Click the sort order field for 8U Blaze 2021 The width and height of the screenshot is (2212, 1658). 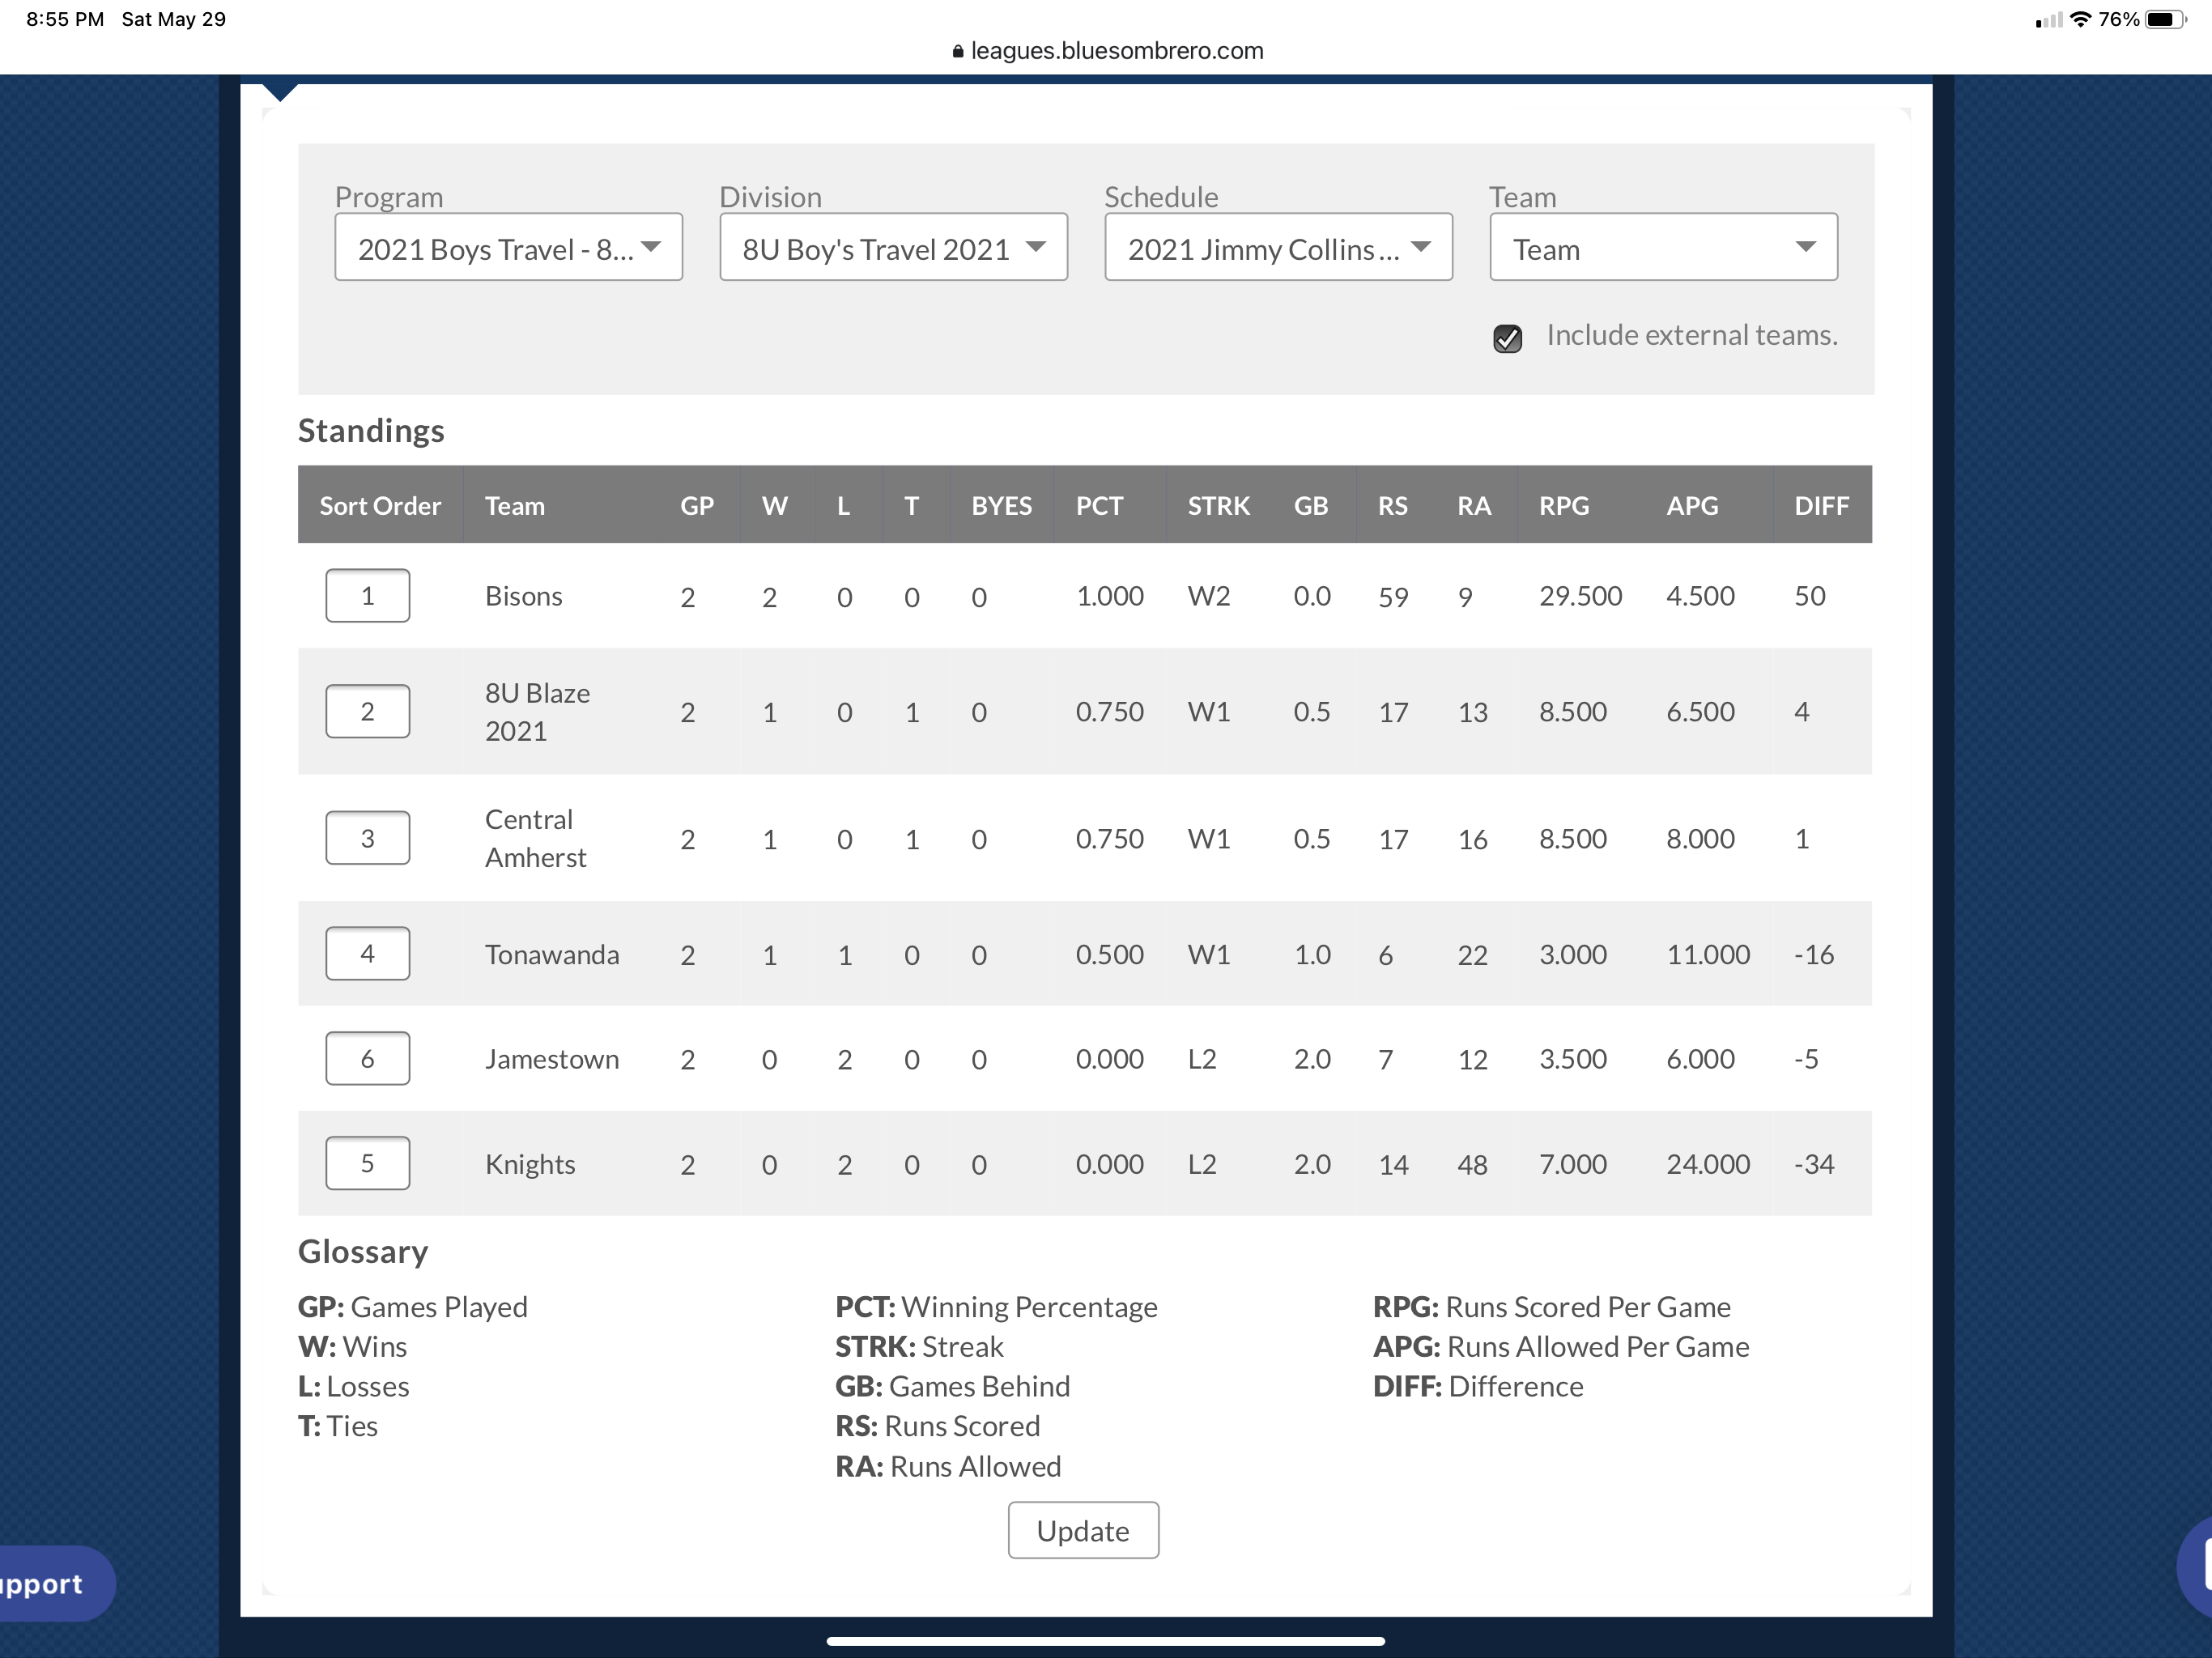(367, 711)
